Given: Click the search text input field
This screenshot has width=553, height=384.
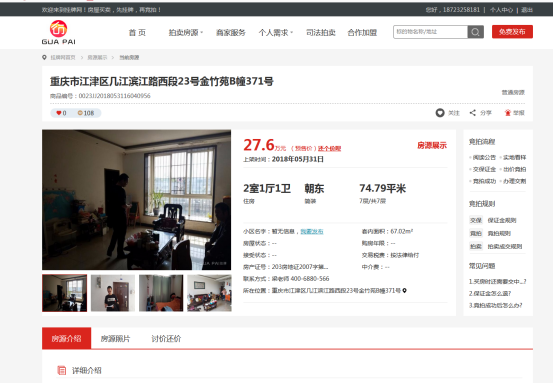Looking at the screenshot, I should pos(431,32).
